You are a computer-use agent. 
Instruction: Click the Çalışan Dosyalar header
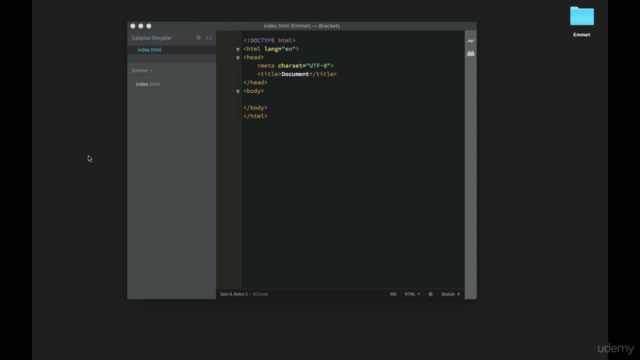[151, 38]
